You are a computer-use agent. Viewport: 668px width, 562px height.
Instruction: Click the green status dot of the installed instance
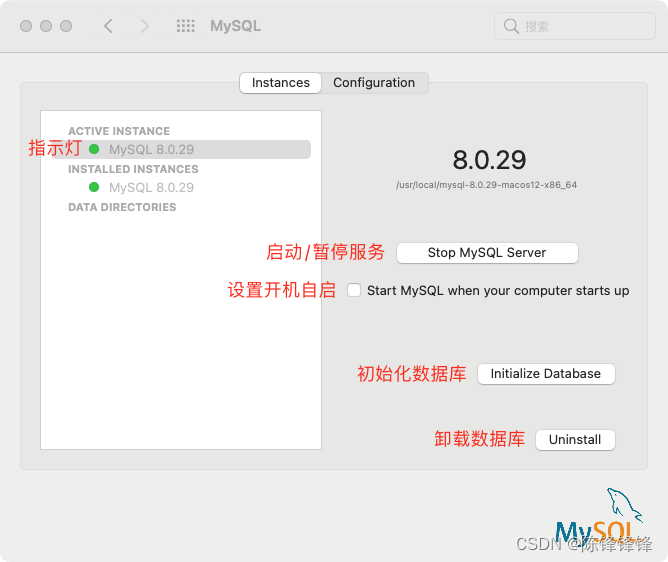(x=94, y=187)
